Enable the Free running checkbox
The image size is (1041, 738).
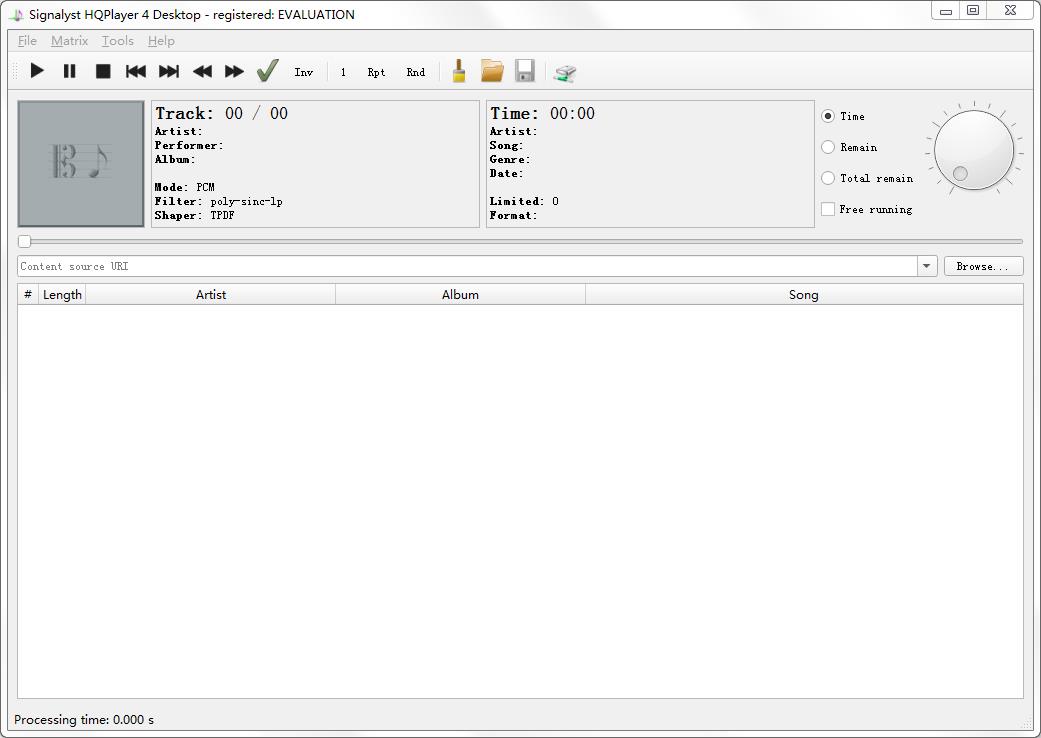click(x=828, y=209)
